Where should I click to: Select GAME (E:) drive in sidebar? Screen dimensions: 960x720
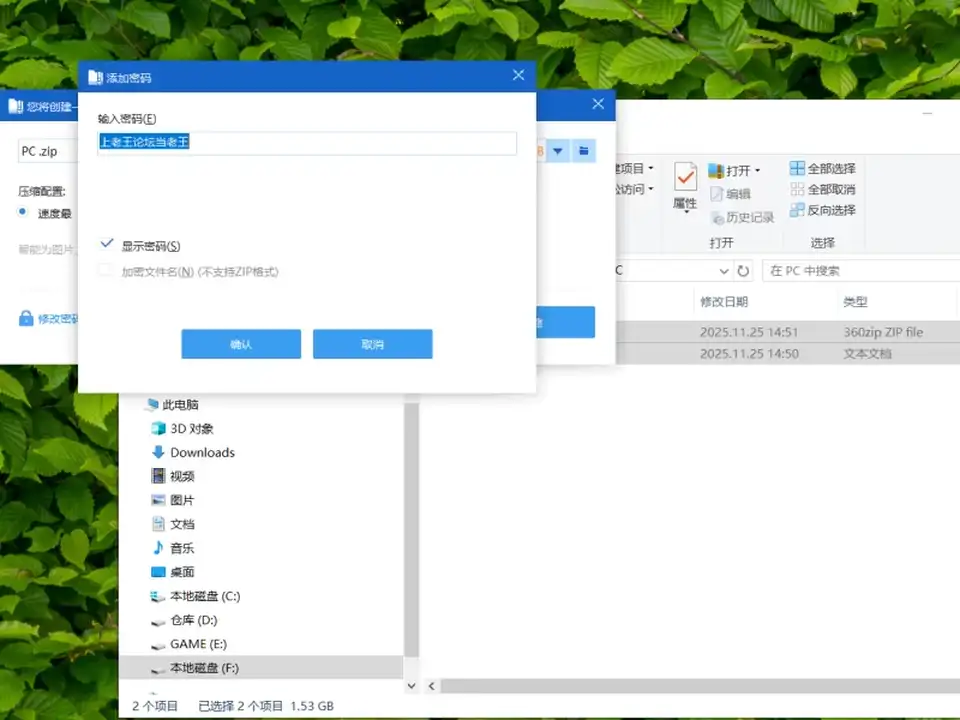(189, 644)
